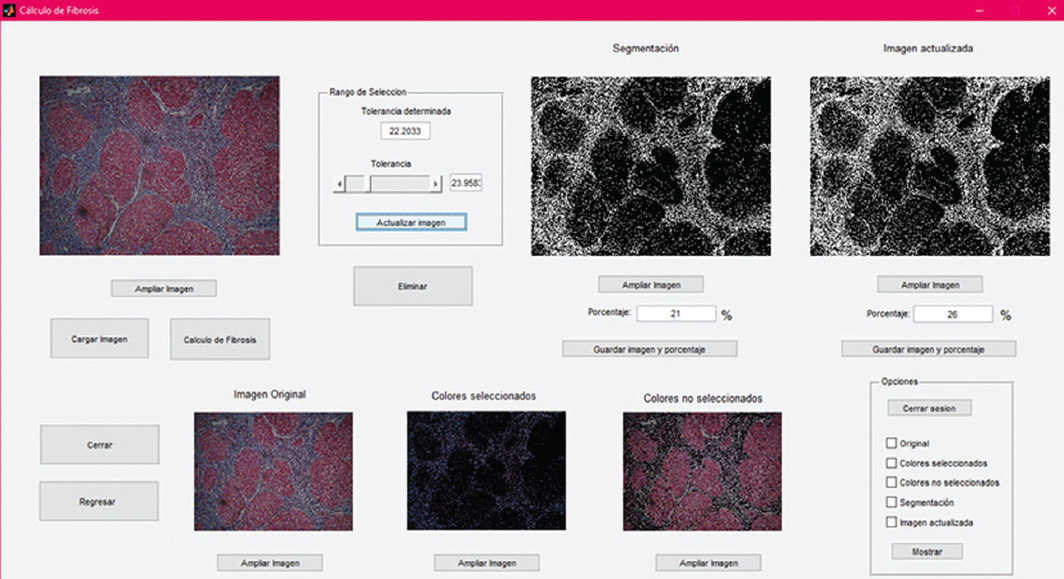The image size is (1064, 579).
Task: Toggle the Imagen actualizada checkbox
Action: pyautogui.click(x=891, y=522)
